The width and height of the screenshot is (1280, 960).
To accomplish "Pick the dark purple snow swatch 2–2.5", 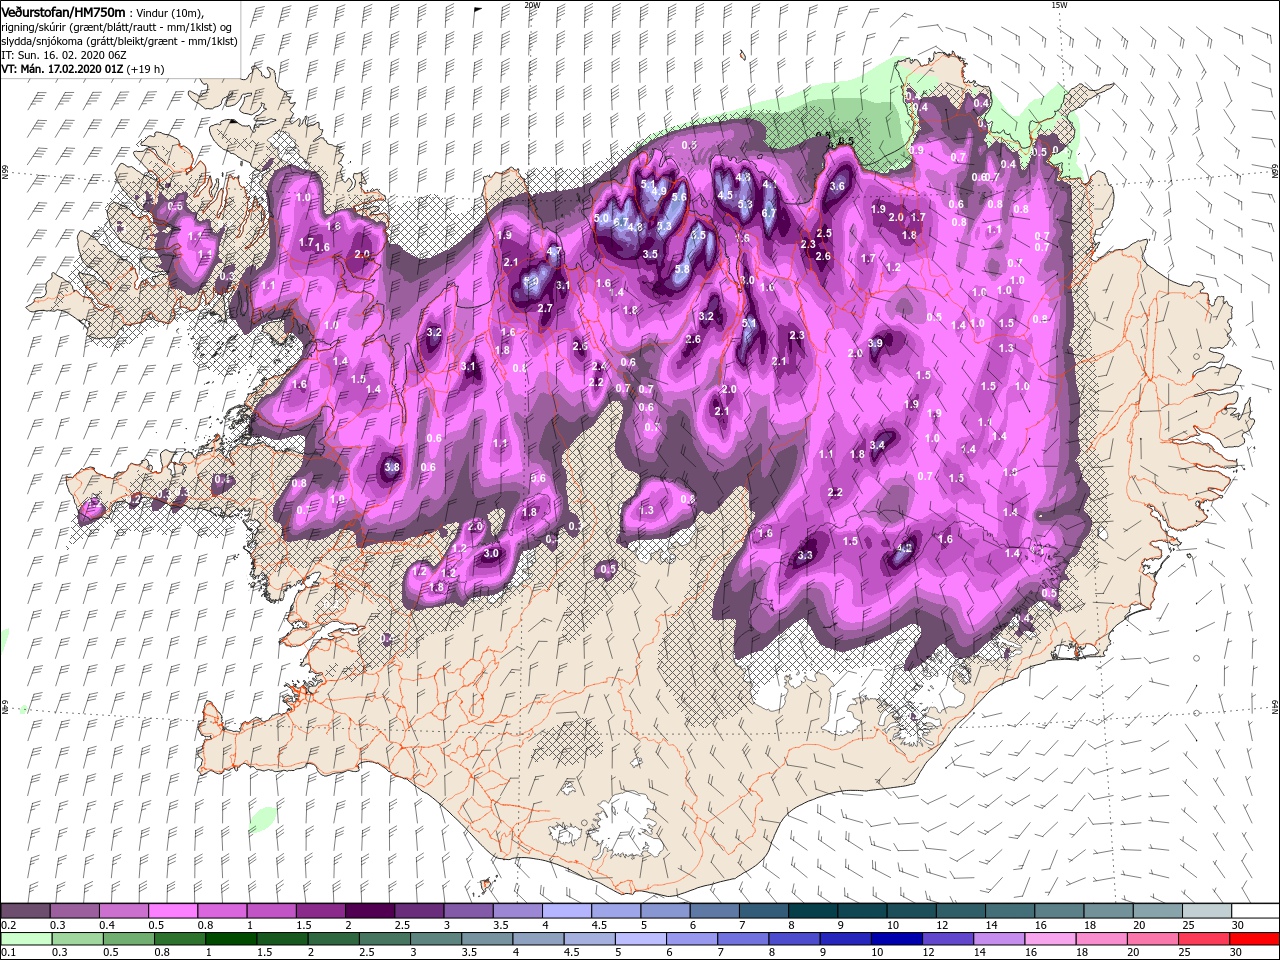I will click(x=370, y=911).
